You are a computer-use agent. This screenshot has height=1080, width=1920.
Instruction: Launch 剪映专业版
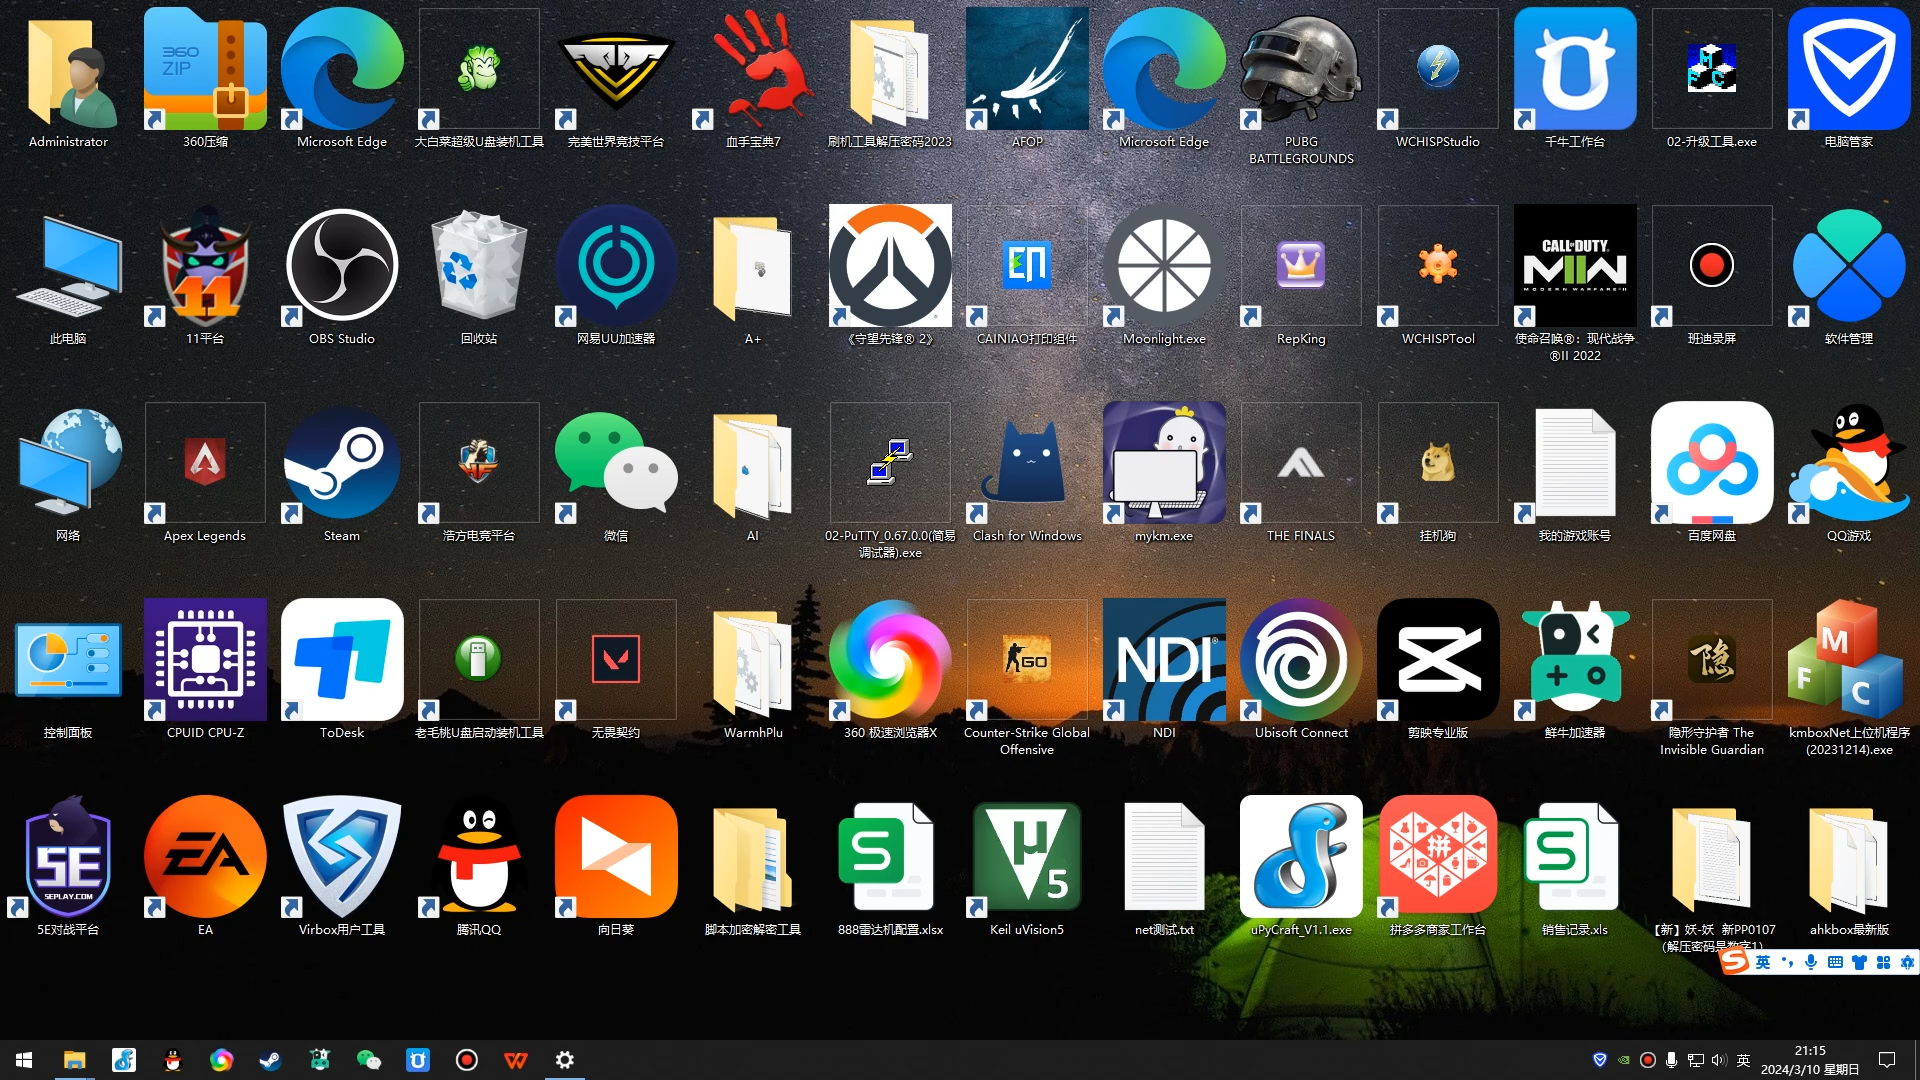(1438, 669)
